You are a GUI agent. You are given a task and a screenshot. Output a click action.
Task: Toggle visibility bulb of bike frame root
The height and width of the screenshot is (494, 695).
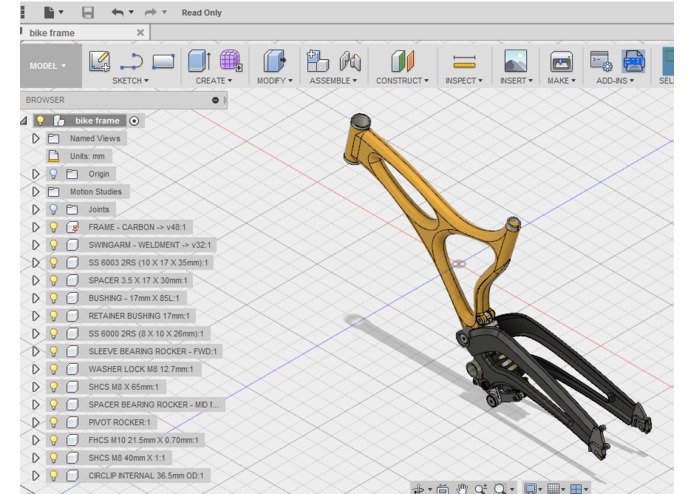pos(40,121)
